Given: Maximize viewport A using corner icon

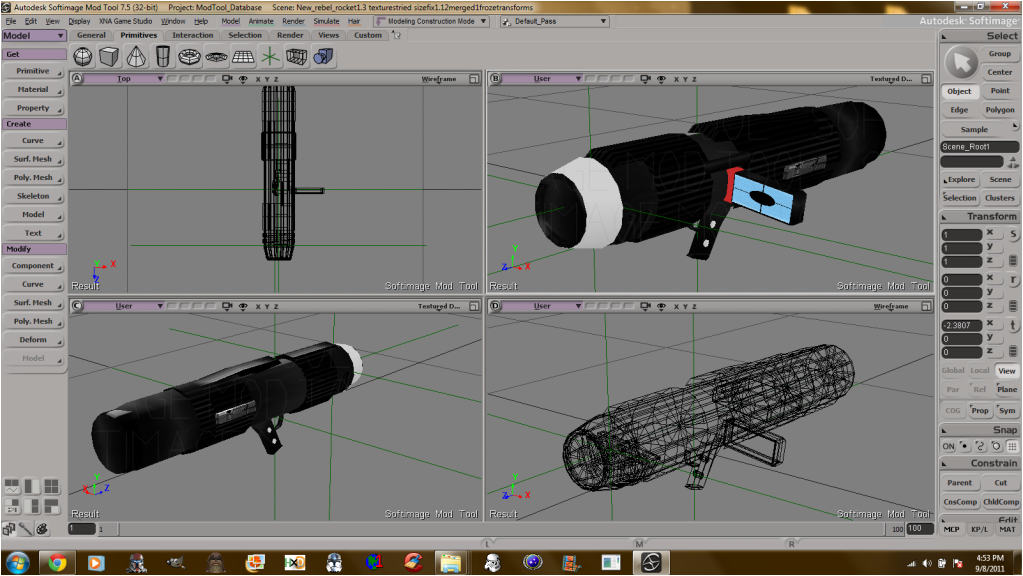Looking at the screenshot, I should tap(474, 79).
